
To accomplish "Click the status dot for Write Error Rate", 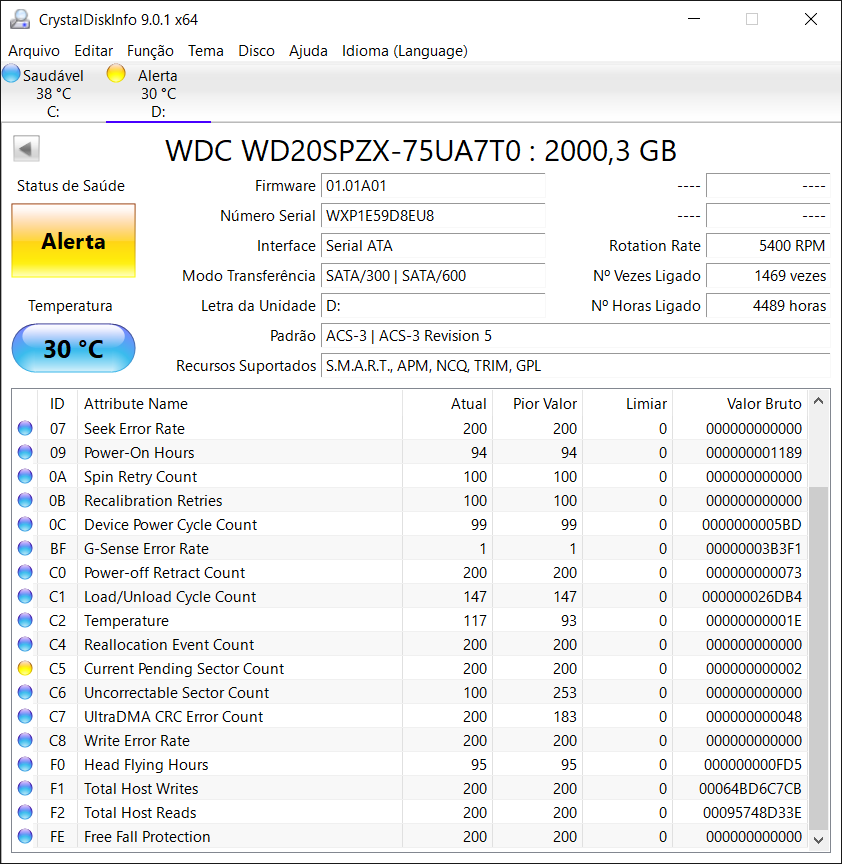I will [x=25, y=741].
